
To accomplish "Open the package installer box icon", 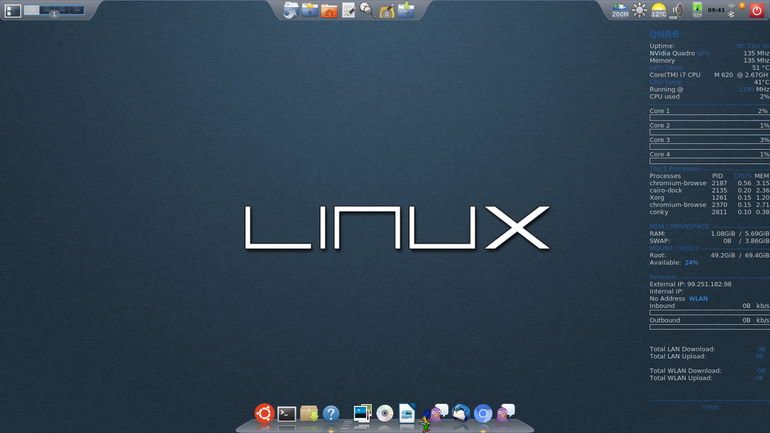I will pyautogui.click(x=309, y=413).
